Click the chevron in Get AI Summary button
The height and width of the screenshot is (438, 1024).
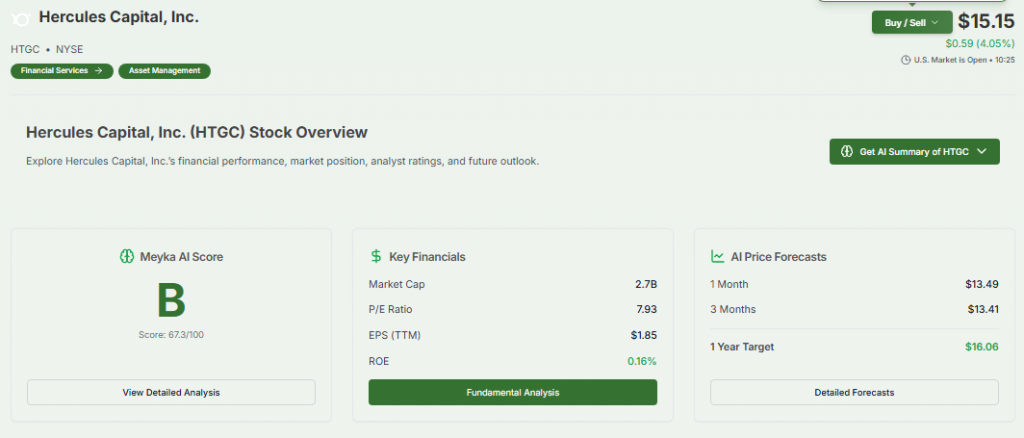[982, 151]
